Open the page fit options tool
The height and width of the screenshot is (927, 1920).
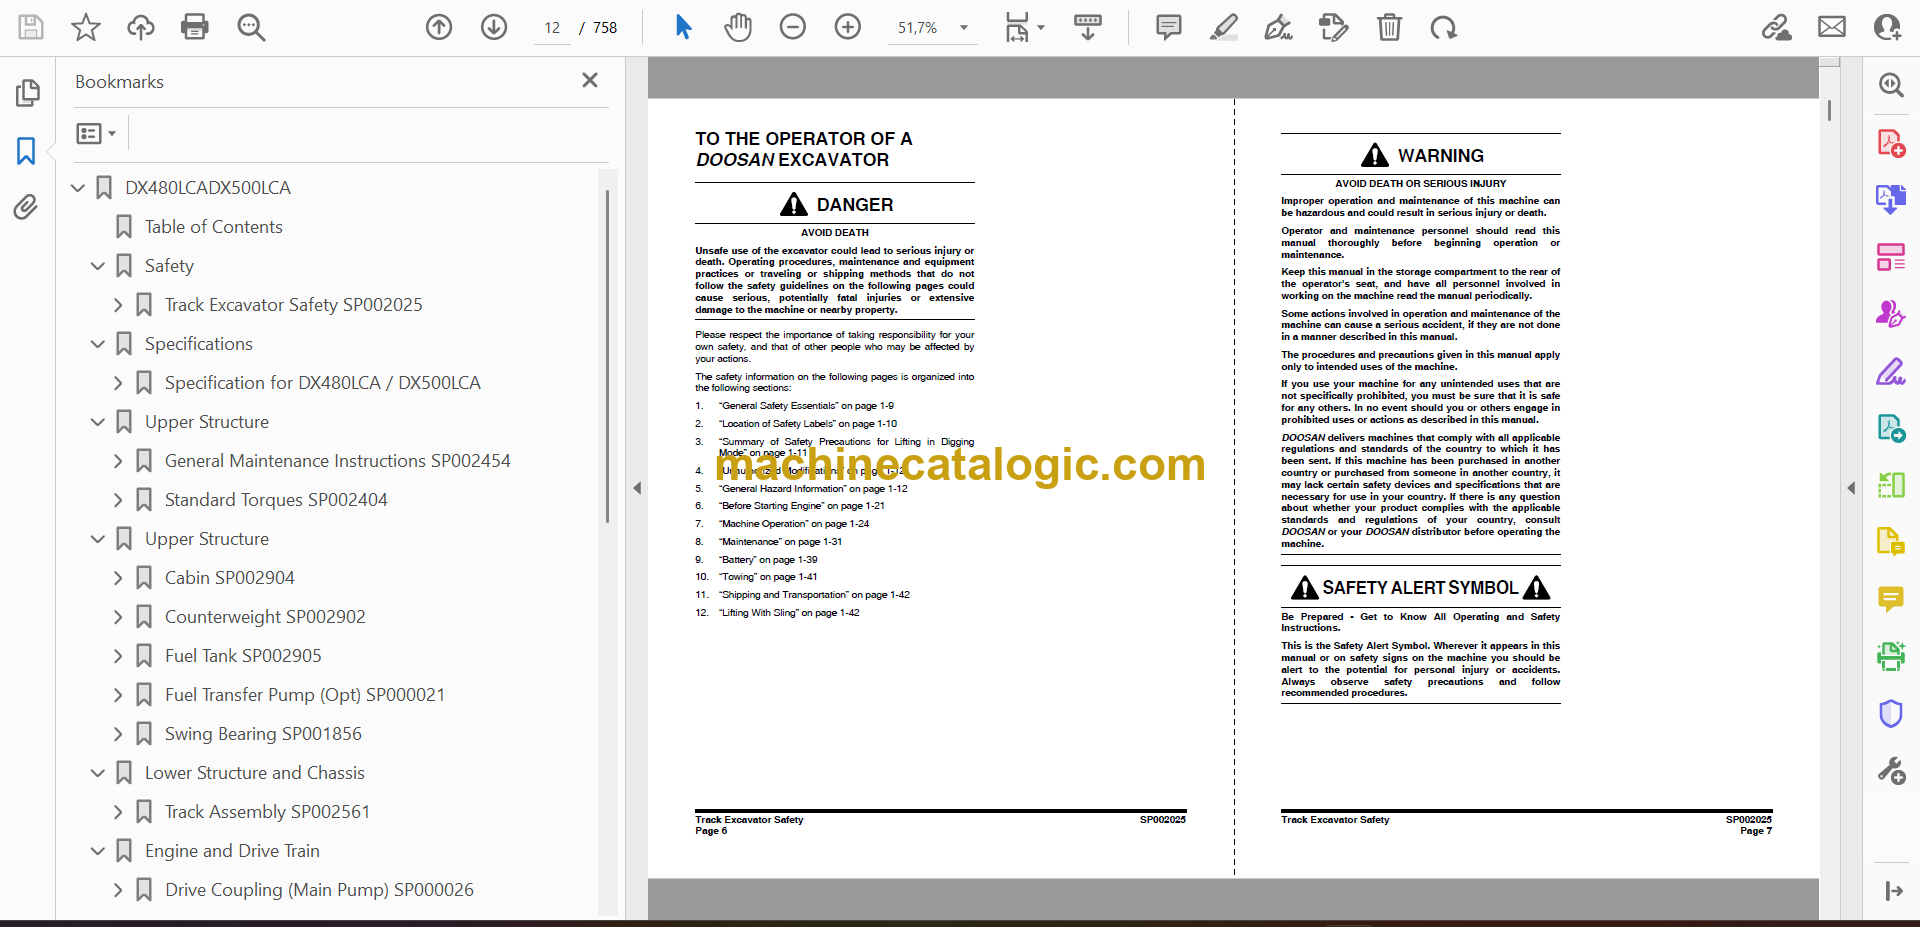[x=1024, y=27]
